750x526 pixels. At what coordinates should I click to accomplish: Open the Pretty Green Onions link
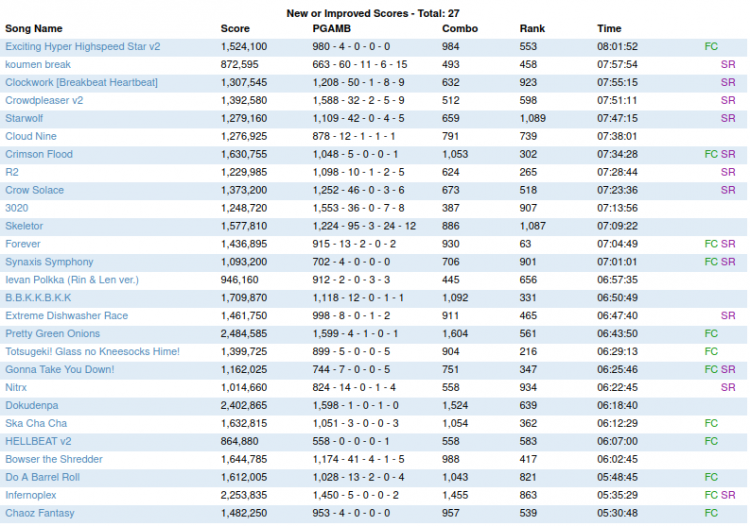(x=53, y=333)
